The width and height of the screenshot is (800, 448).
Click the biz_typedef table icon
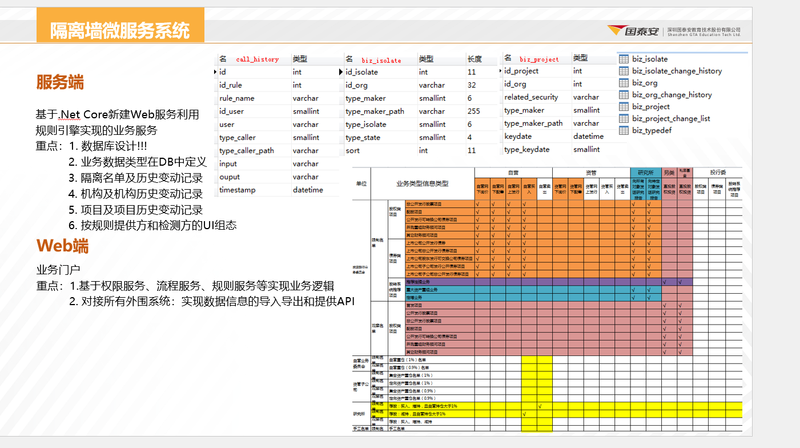coord(623,131)
